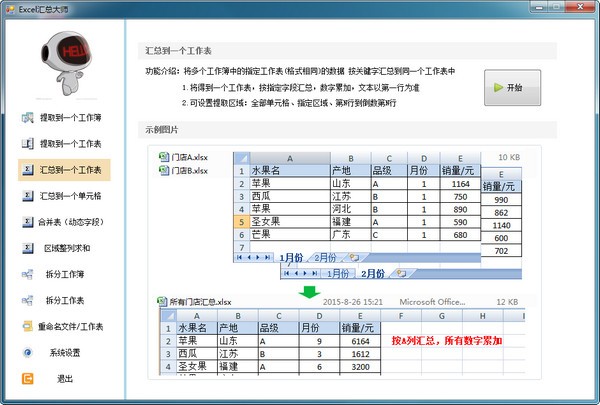This screenshot has width=600, height=405.
Task: Choose 退出 to quit the application
Action: [x=65, y=378]
